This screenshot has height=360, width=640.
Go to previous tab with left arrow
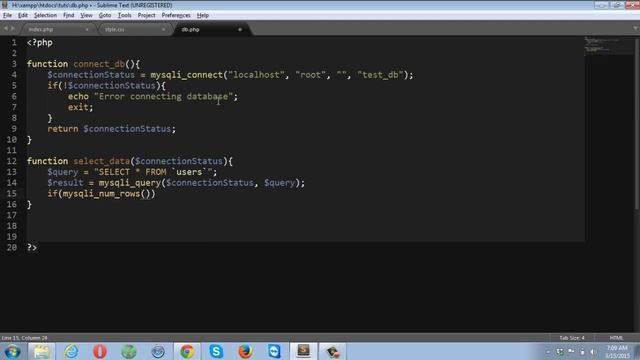pyautogui.click(x=6, y=28)
